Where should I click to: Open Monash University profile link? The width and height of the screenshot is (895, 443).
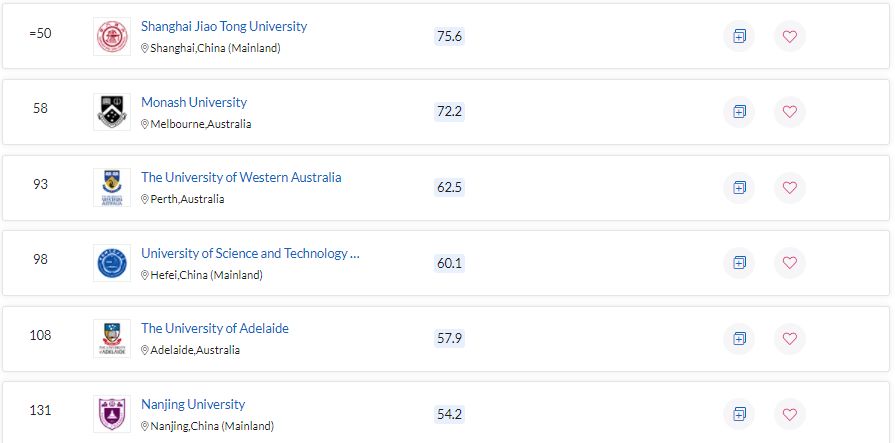click(193, 102)
